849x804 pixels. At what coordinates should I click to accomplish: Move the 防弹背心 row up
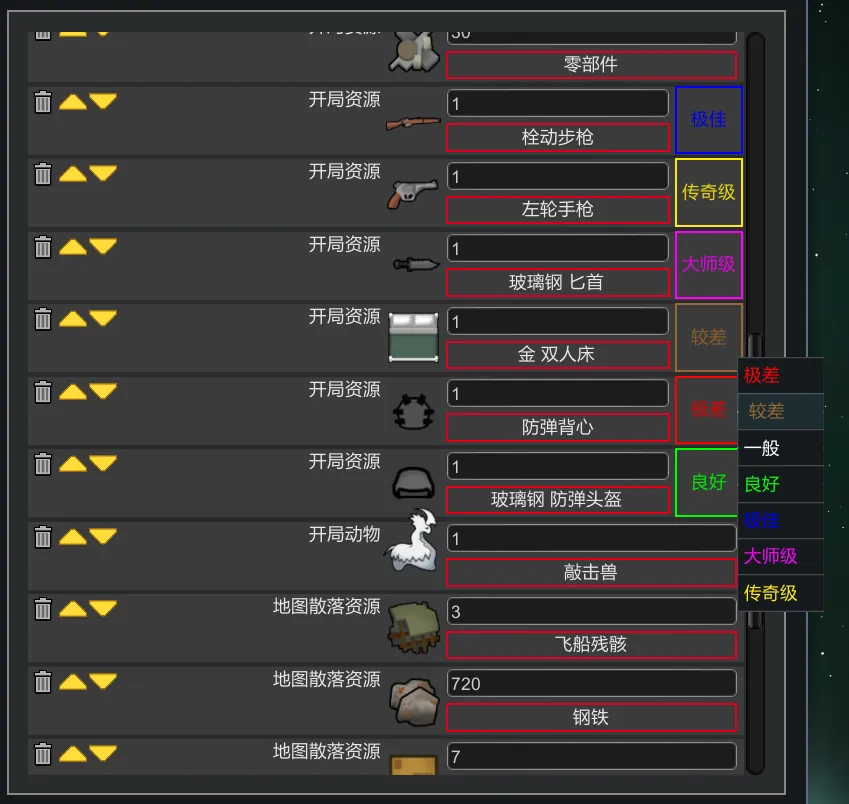pos(73,391)
